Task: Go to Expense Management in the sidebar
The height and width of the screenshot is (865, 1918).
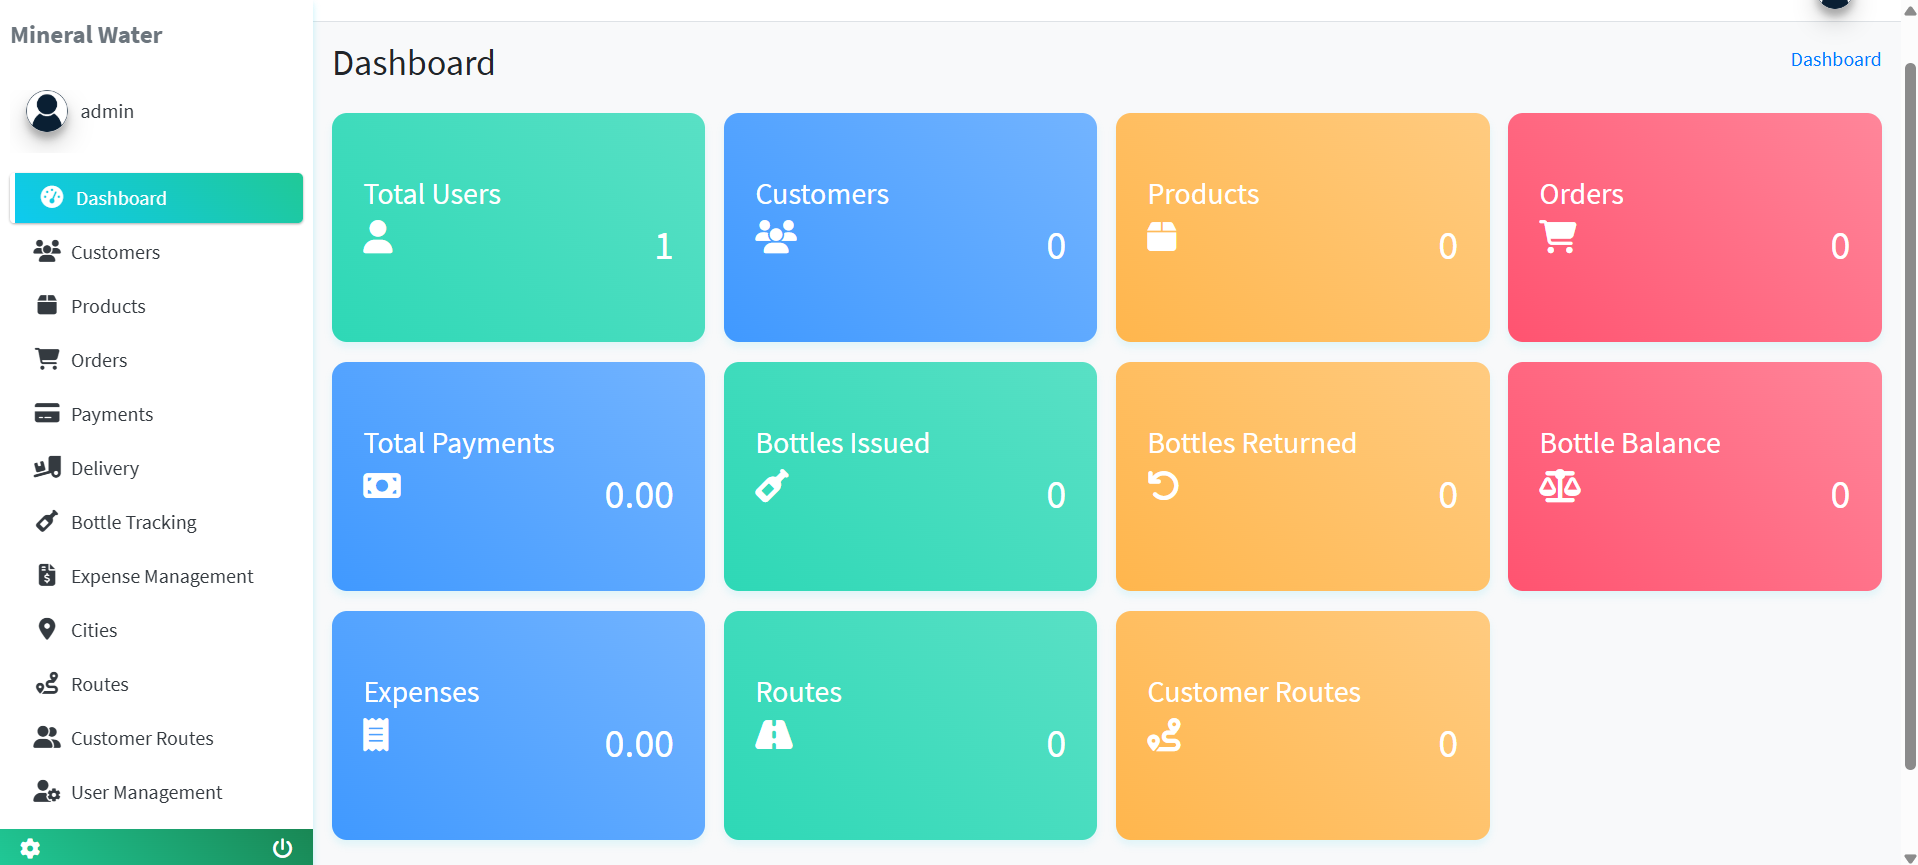Action: pos(156,576)
